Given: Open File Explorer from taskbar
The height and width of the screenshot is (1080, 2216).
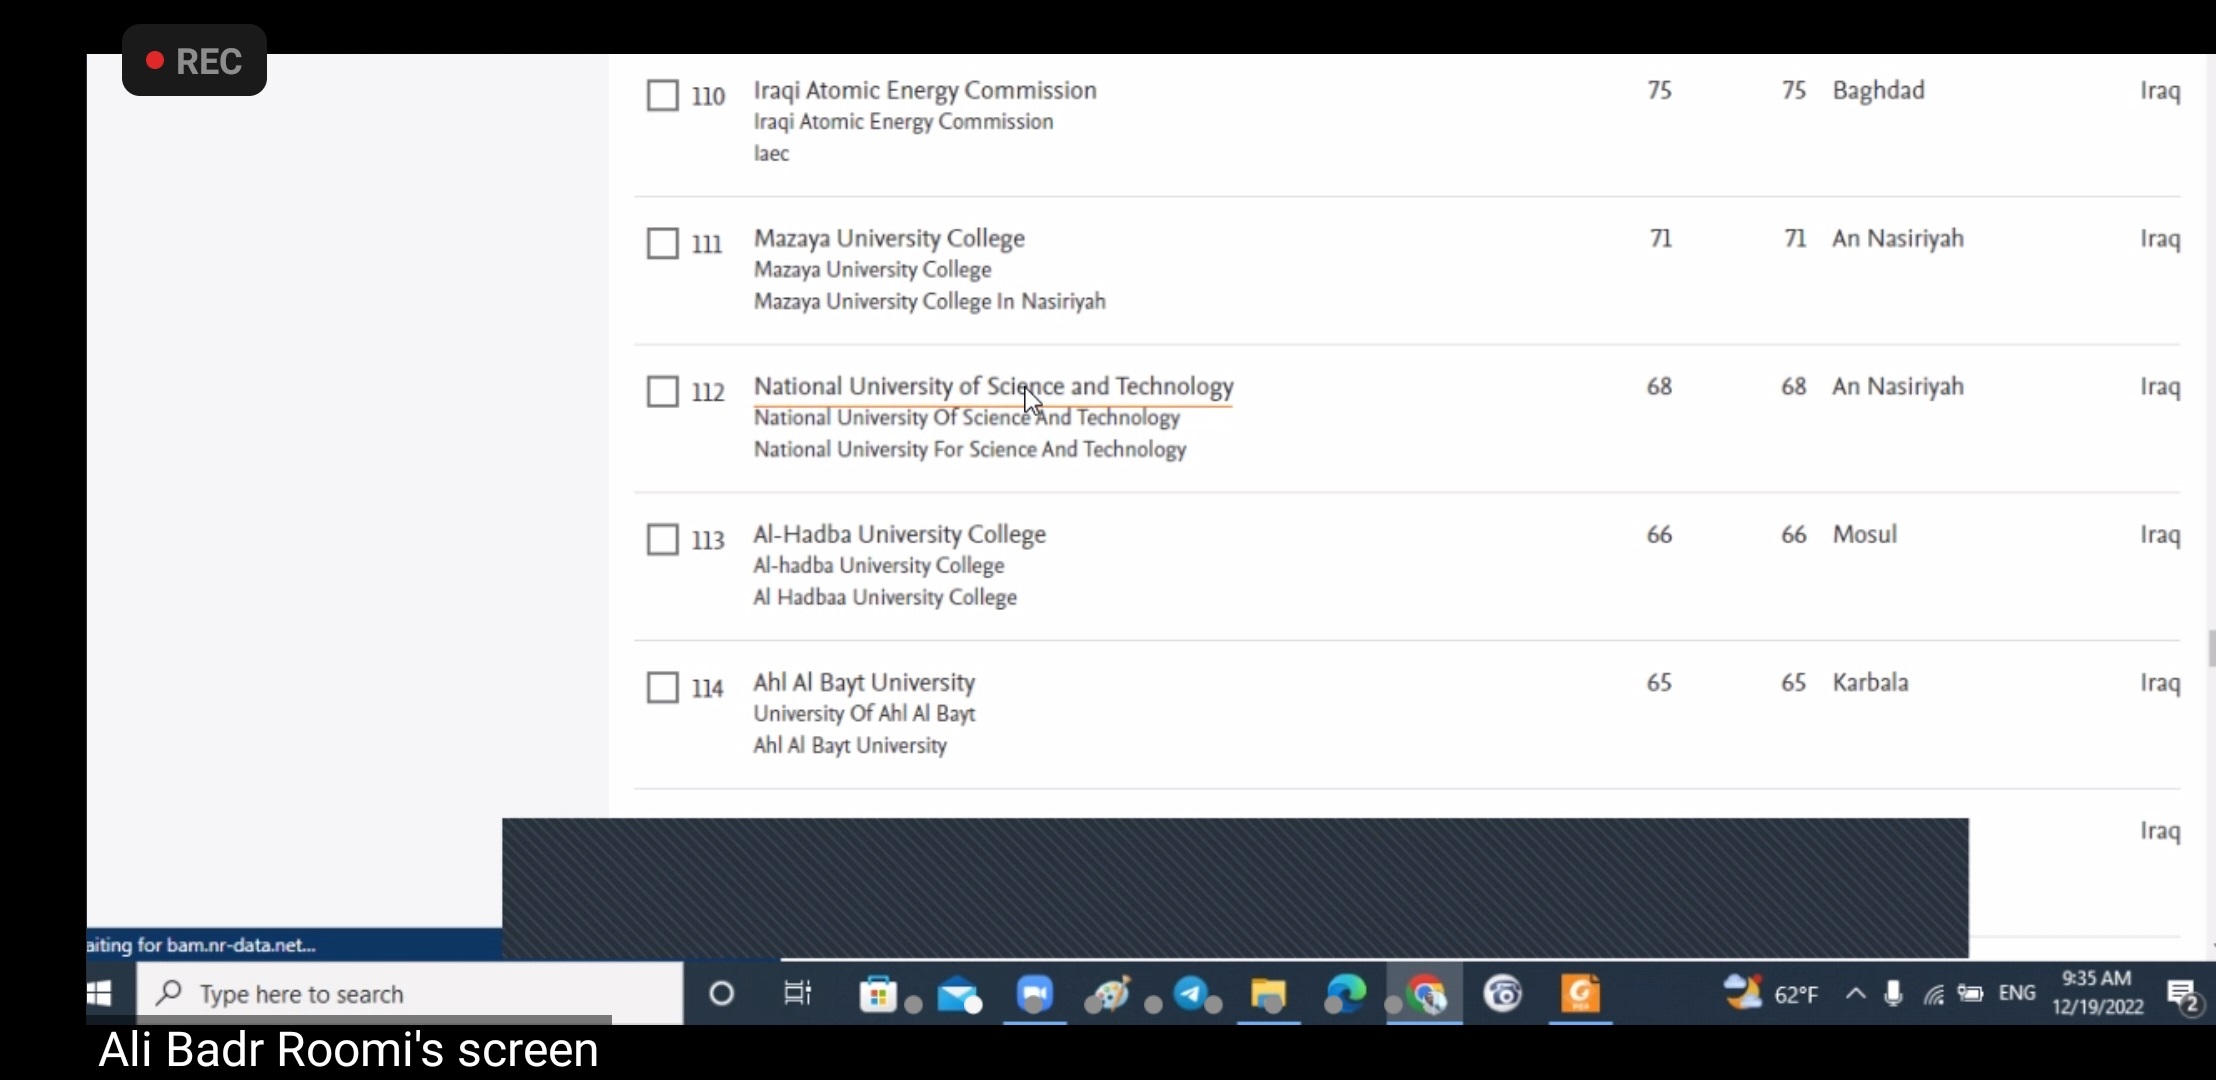Looking at the screenshot, I should click(1268, 994).
